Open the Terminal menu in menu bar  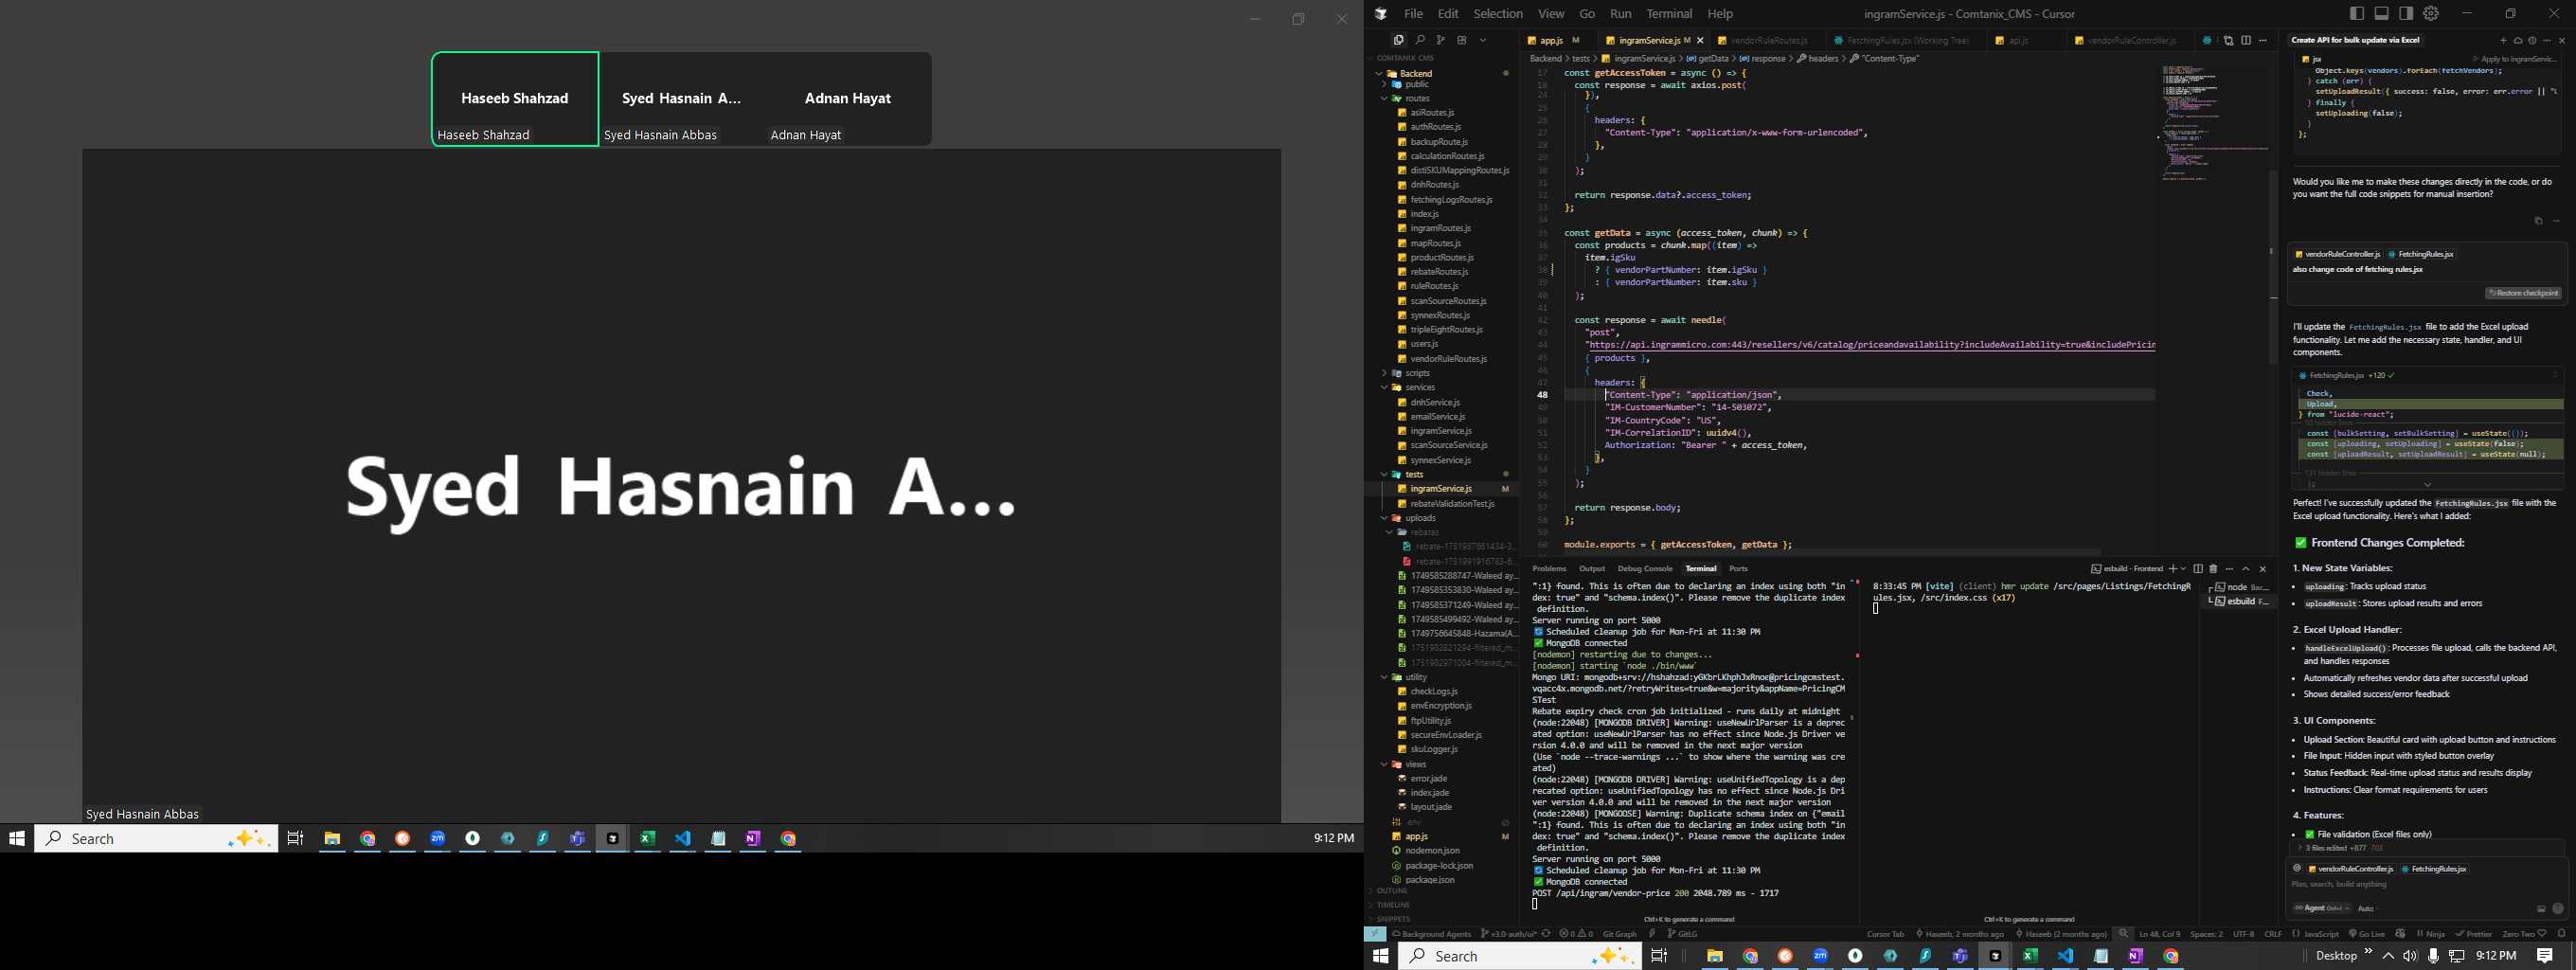coord(1669,14)
